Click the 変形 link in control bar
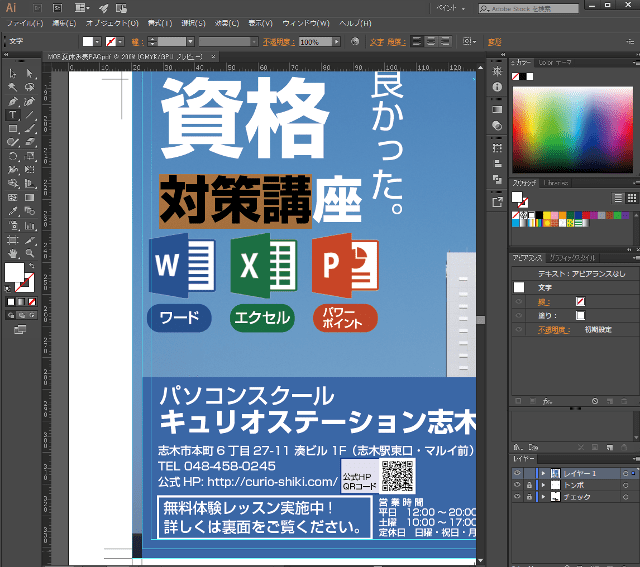Viewport: 640px width, 567px height. pyautogui.click(x=494, y=42)
